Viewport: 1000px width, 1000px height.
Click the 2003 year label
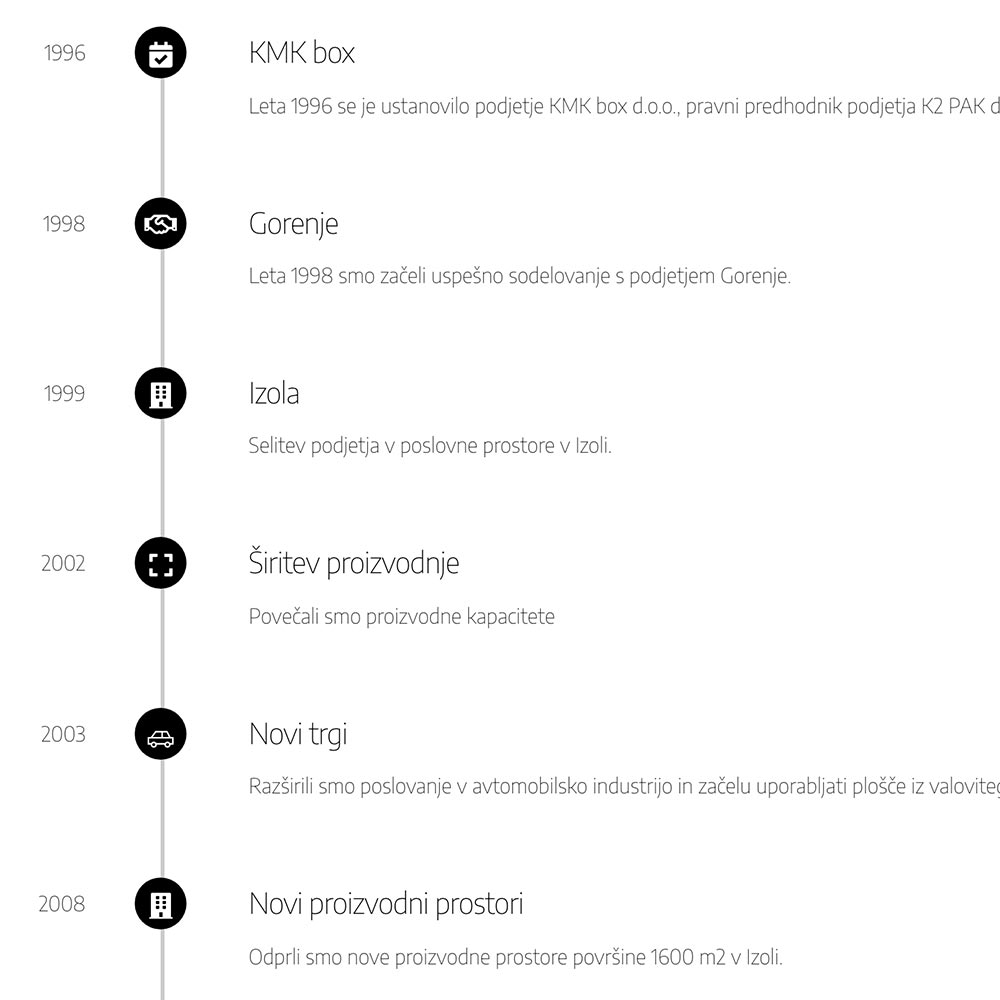[63, 735]
